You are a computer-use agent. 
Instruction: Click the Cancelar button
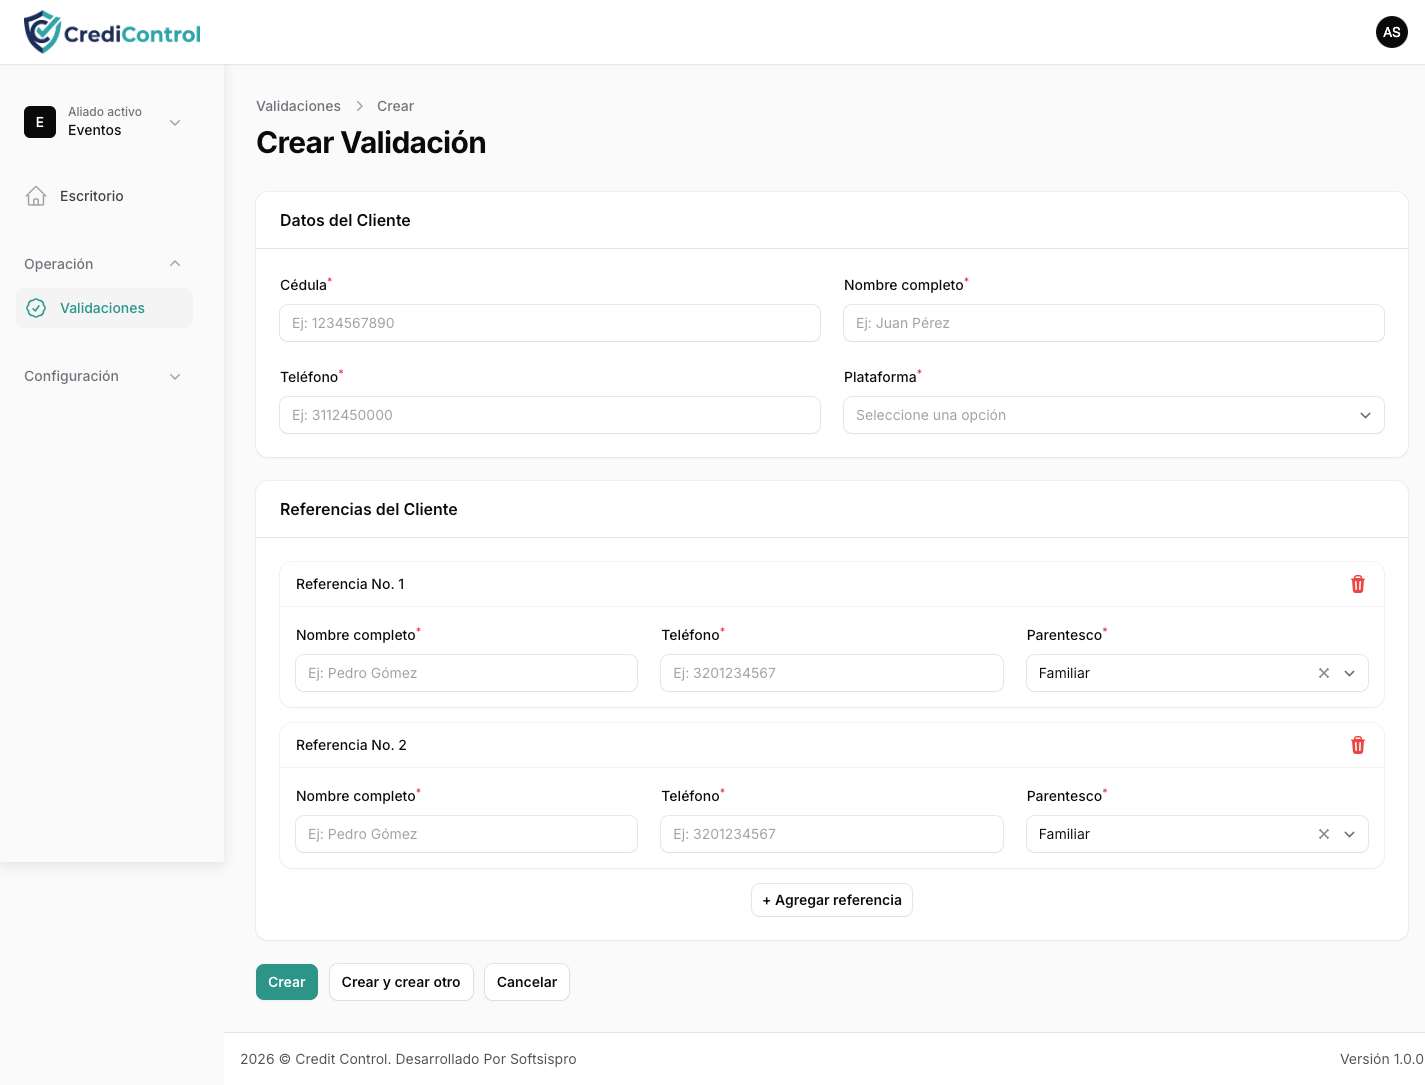coord(527,982)
